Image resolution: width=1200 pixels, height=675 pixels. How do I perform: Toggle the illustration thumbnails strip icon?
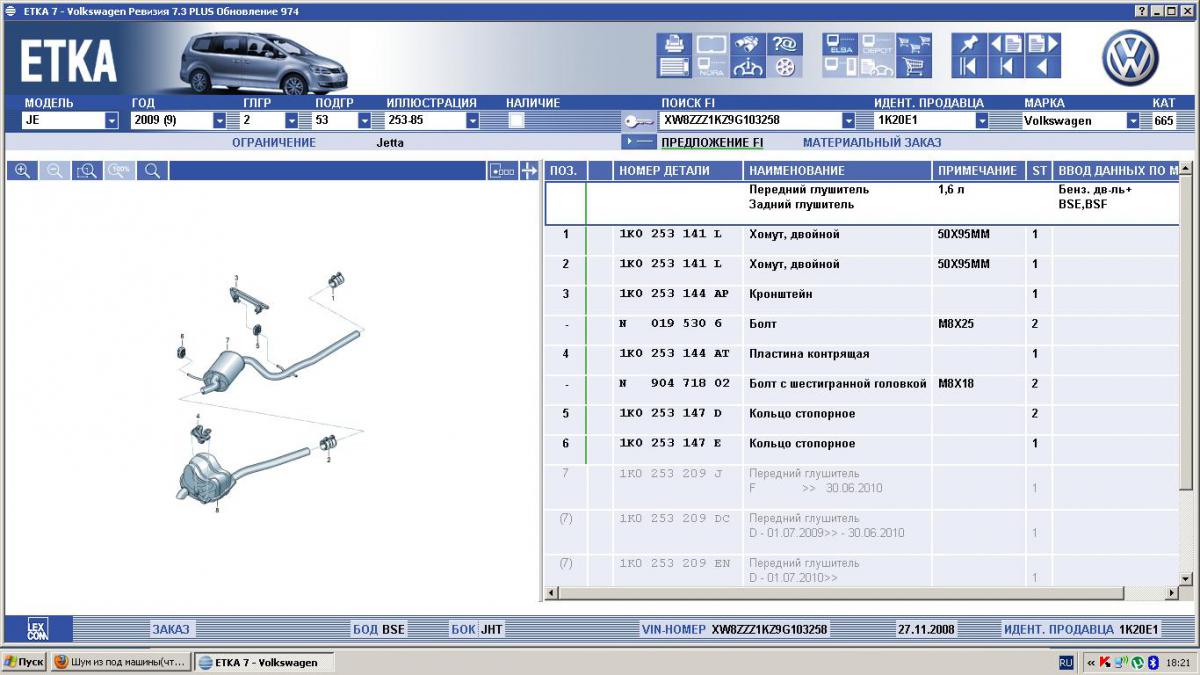click(x=502, y=171)
